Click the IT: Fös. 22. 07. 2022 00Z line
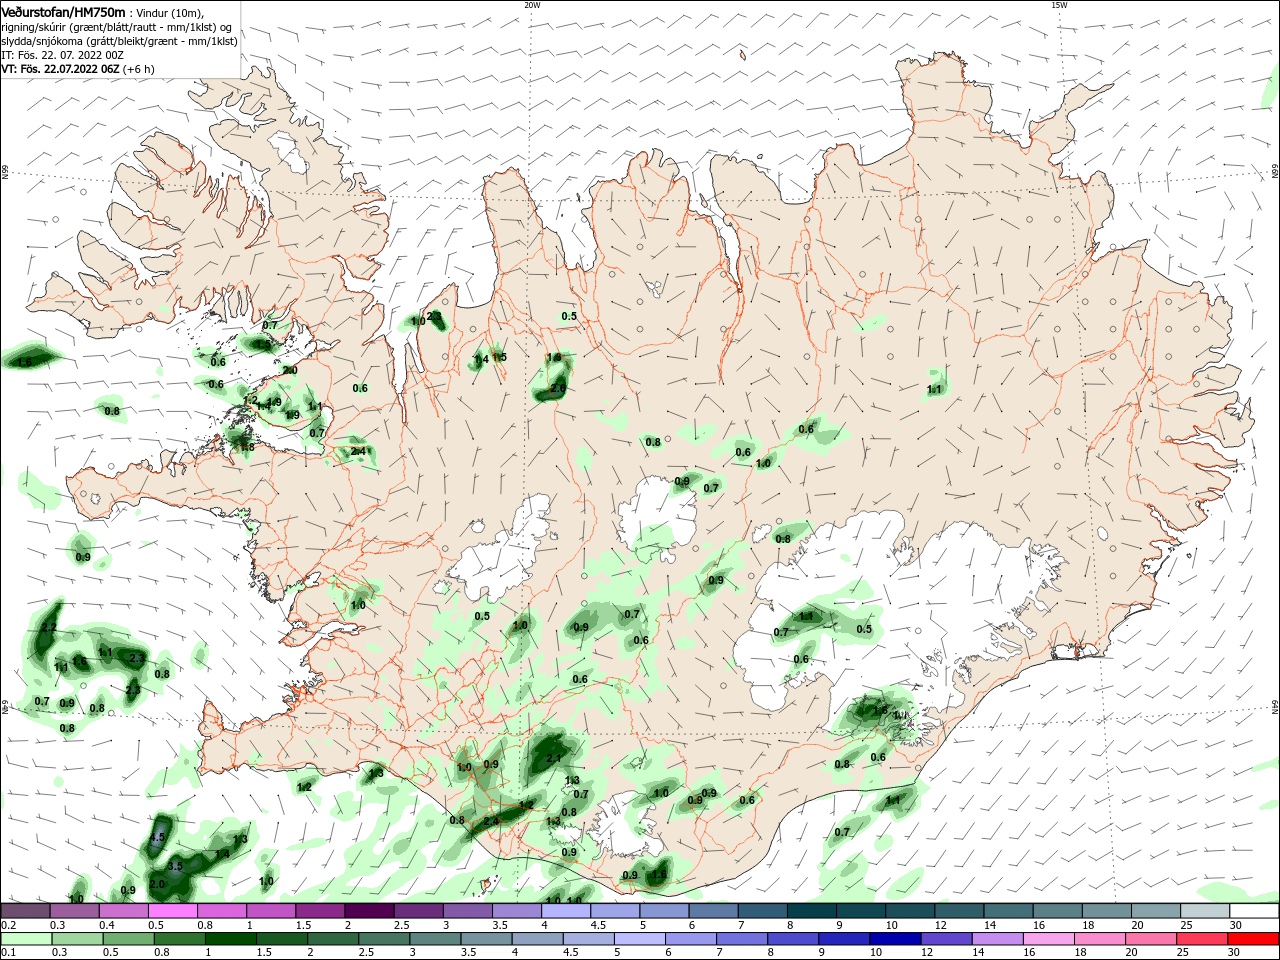The width and height of the screenshot is (1280, 960). coord(63,55)
